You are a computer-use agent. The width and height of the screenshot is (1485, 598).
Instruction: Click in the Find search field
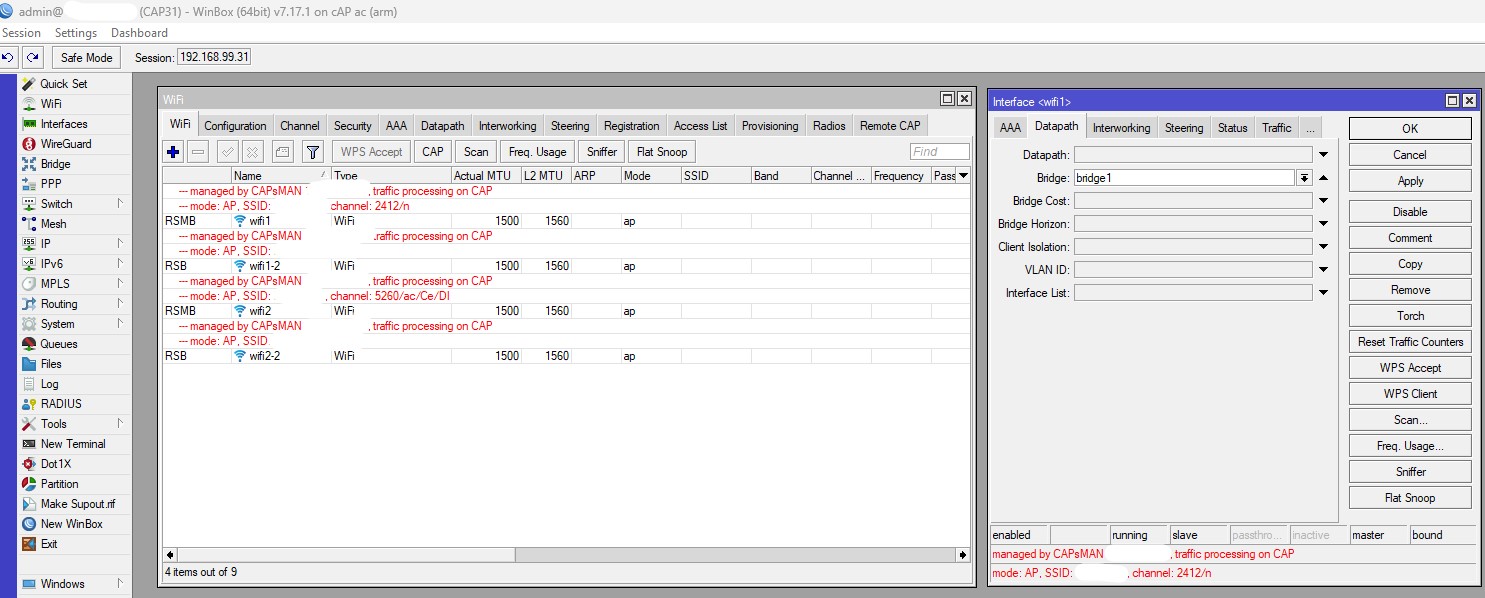[939, 152]
